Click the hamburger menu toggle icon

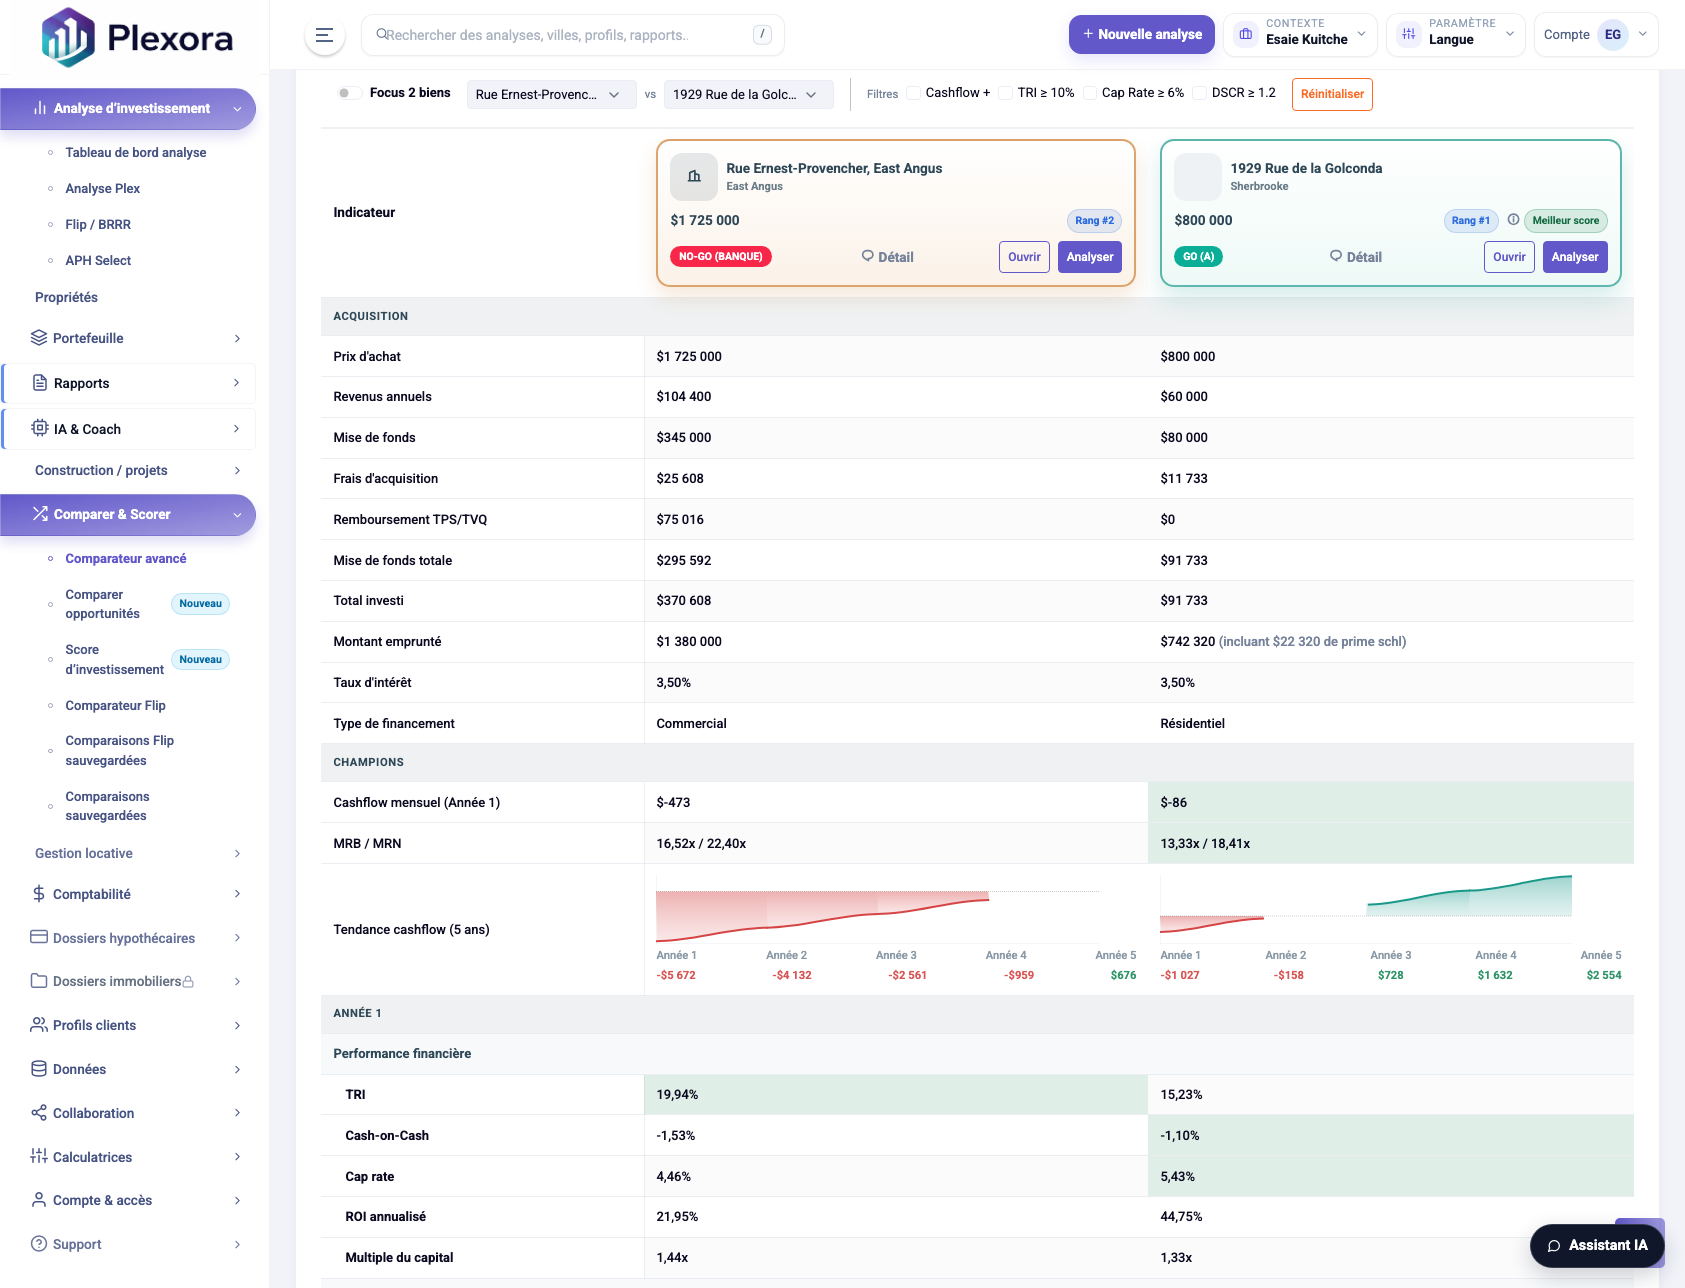[x=324, y=35]
